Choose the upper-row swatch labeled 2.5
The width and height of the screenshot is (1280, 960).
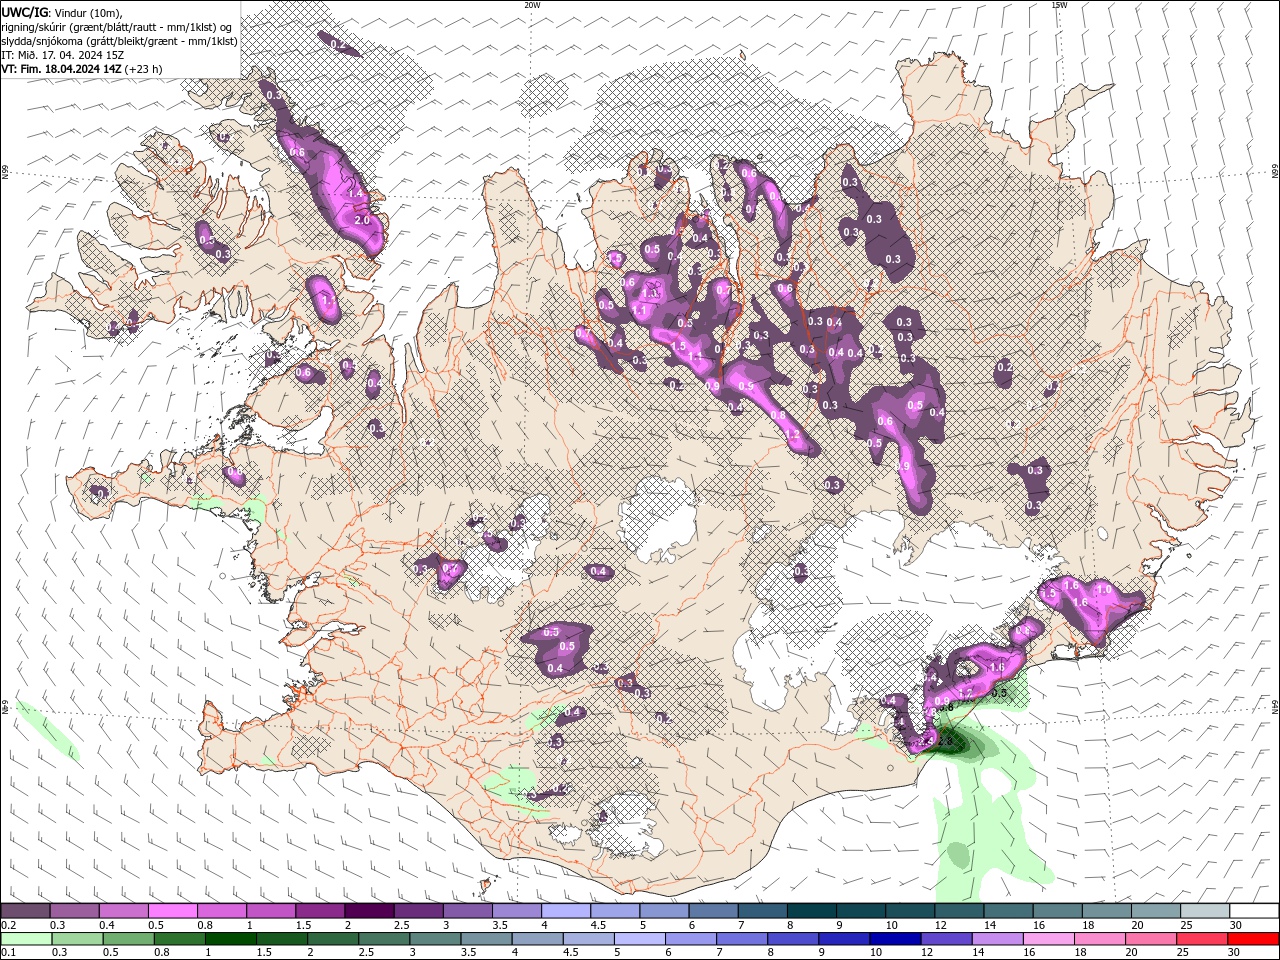(418, 911)
